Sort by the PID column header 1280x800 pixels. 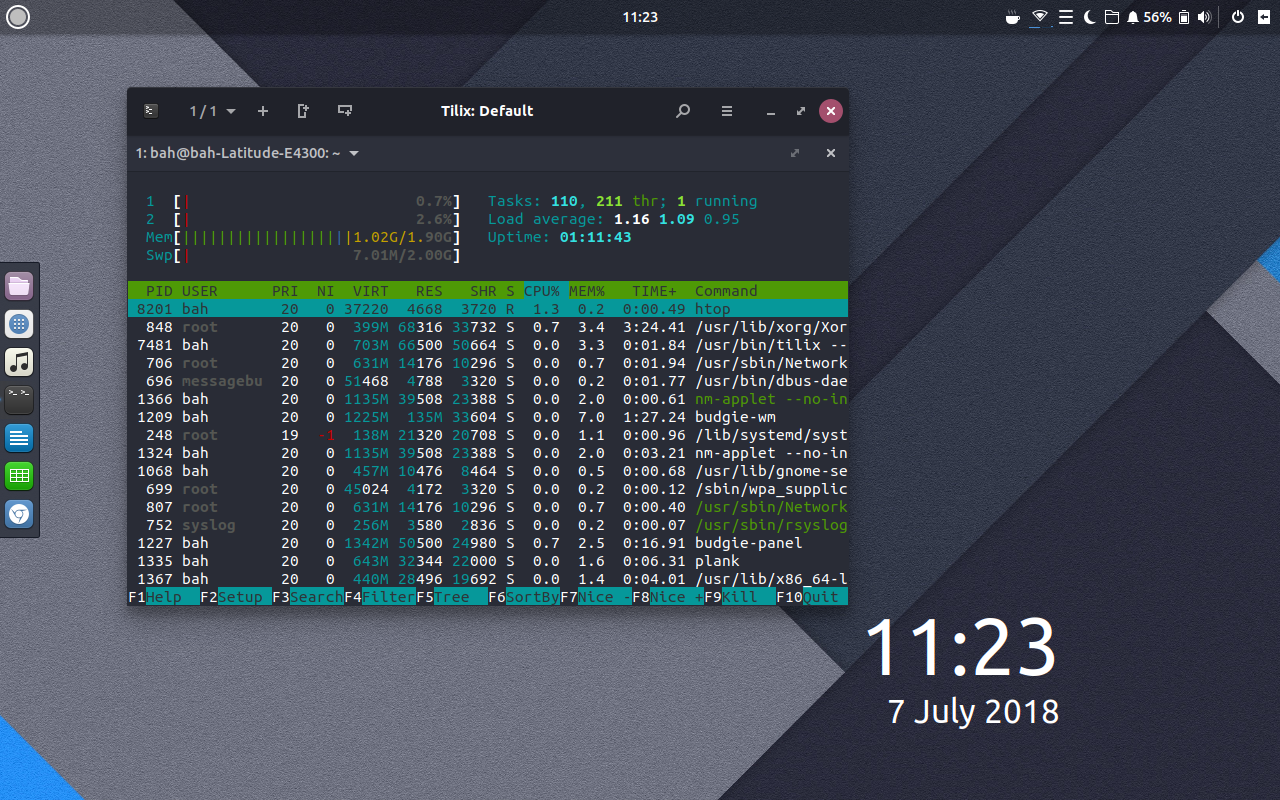tap(159, 291)
